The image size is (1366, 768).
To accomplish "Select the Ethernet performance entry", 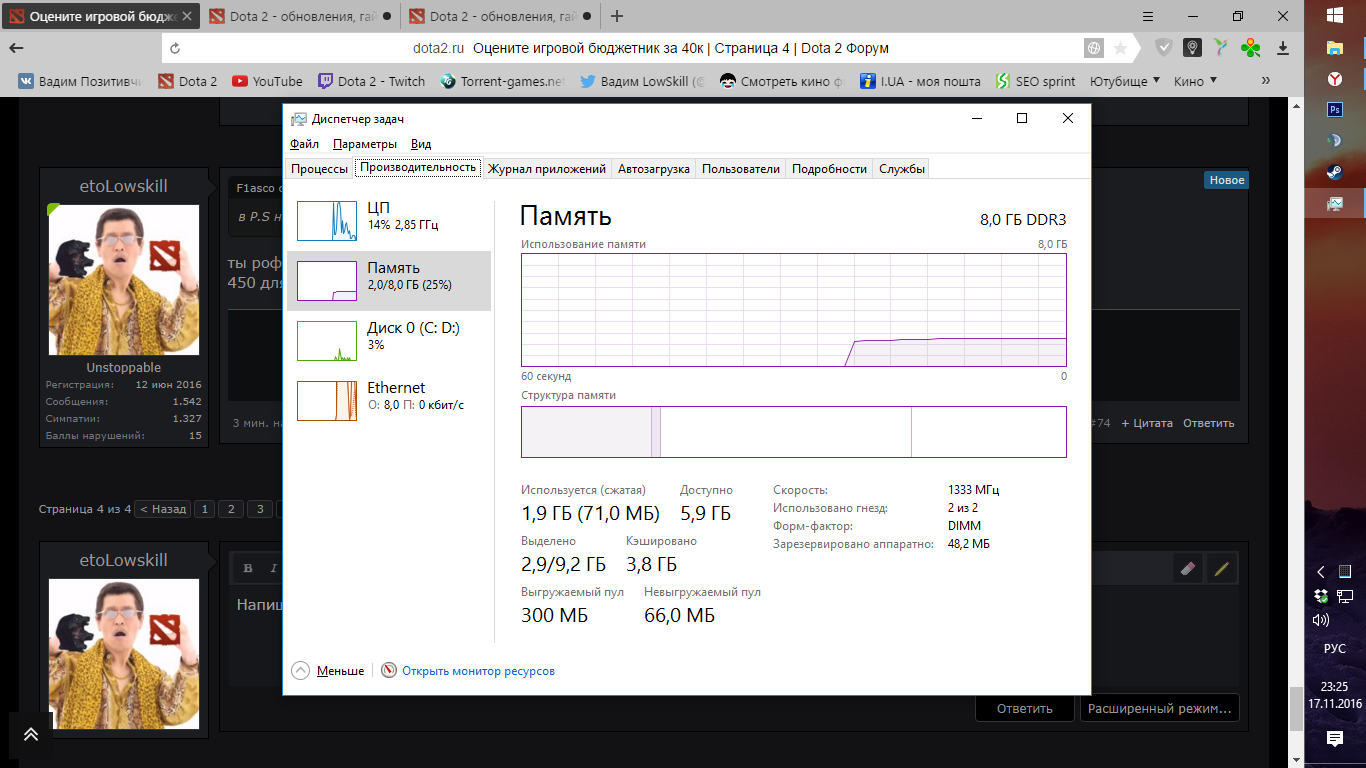I will [389, 400].
